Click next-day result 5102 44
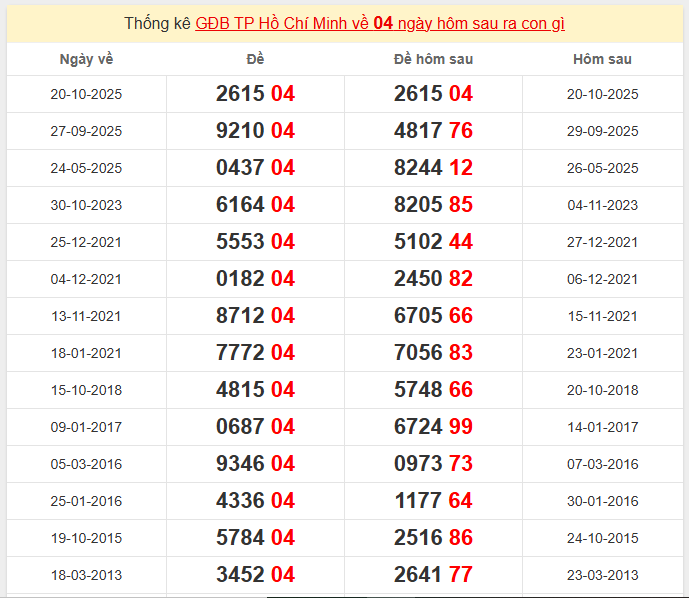Image resolution: width=689 pixels, height=598 pixels. (x=433, y=242)
